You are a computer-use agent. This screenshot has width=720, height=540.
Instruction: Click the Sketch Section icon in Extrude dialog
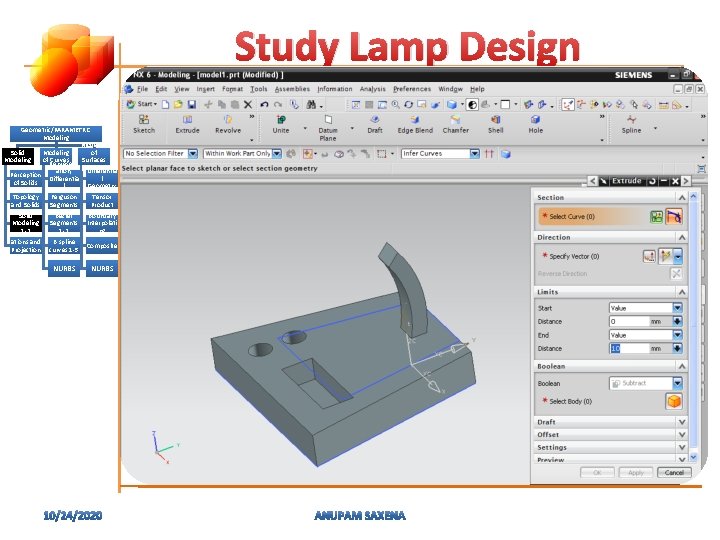[657, 216]
